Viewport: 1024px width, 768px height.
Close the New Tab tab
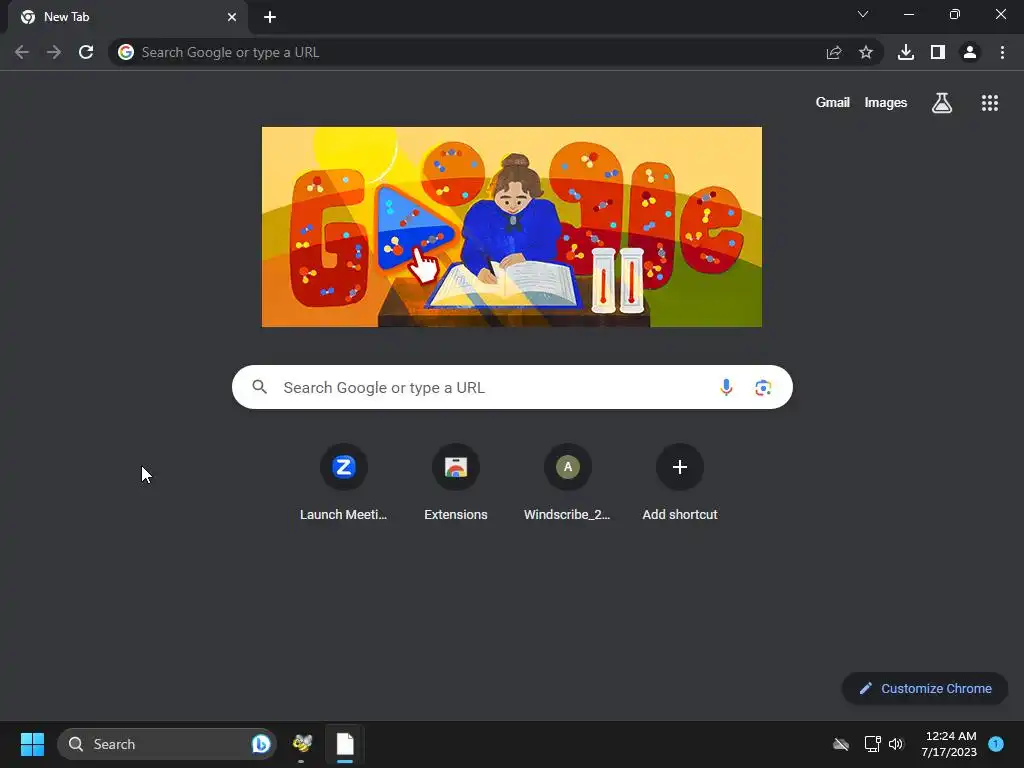pos(232,17)
